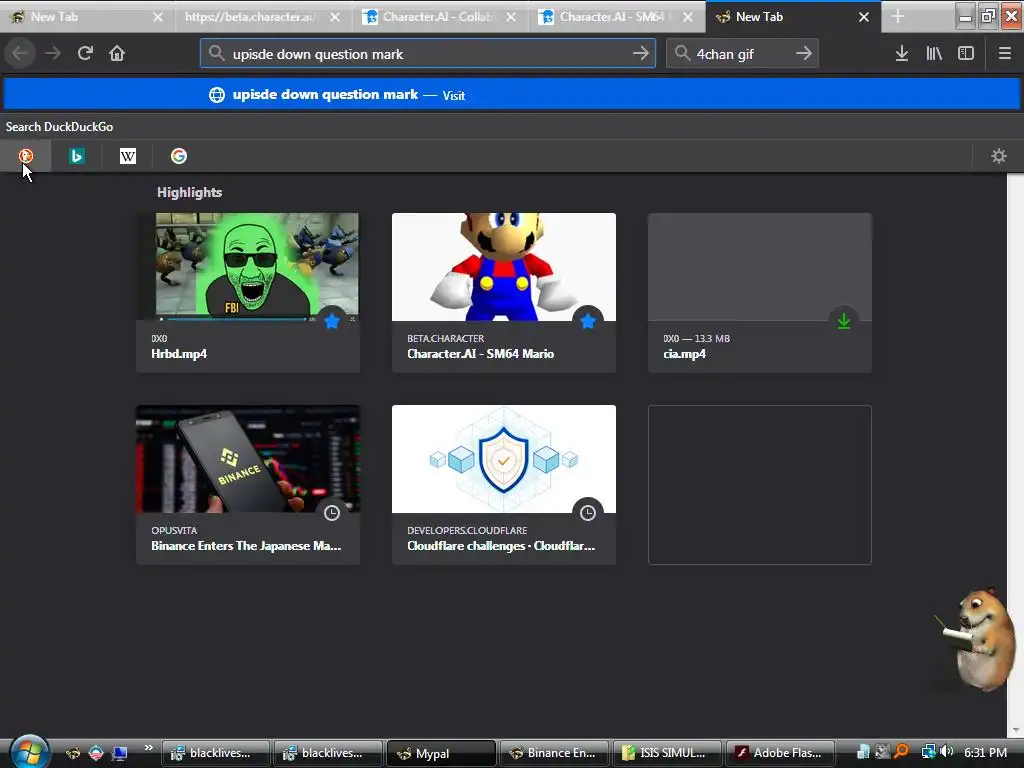Viewport: 1024px width, 768px height.
Task: Open the downloads panel icon
Action: [x=902, y=53]
